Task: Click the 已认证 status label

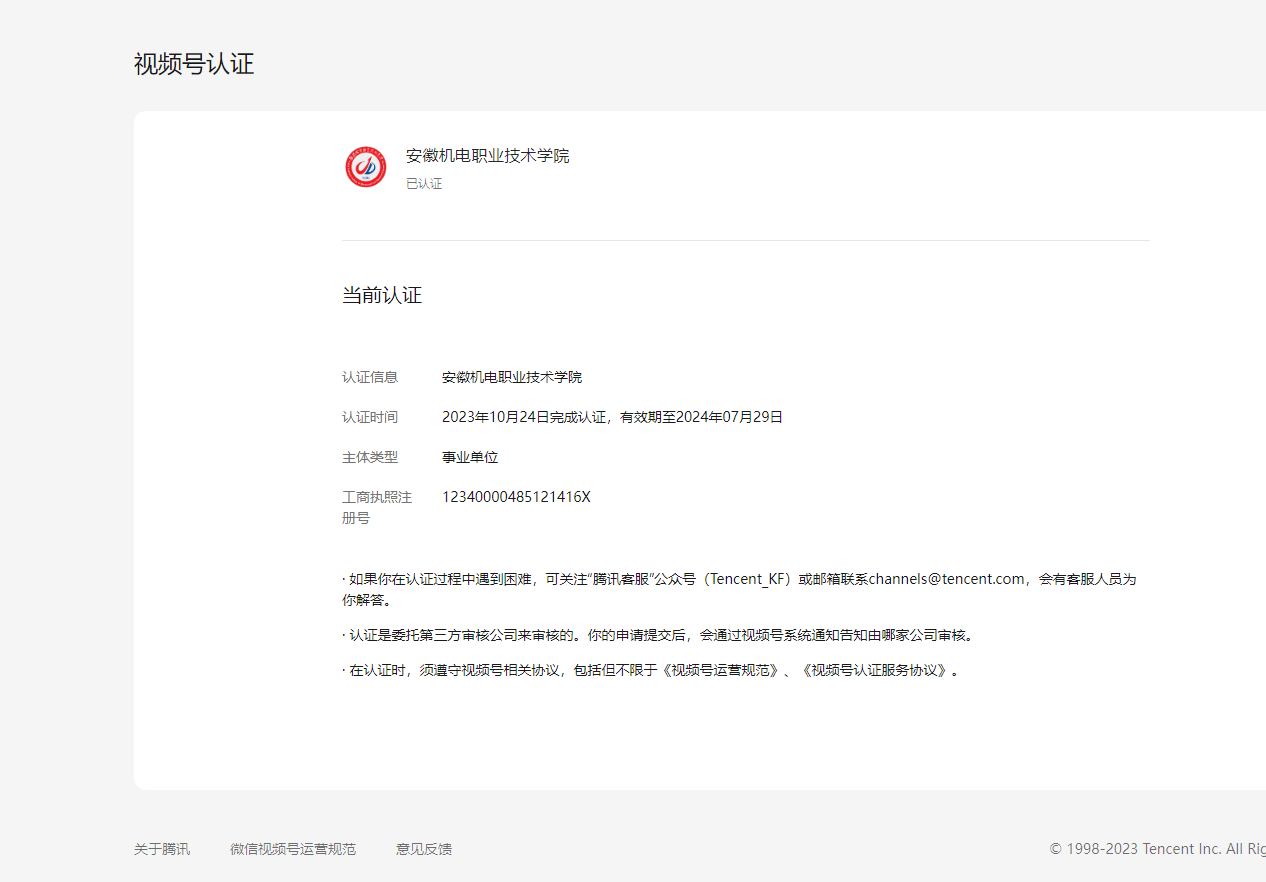Action: pyautogui.click(x=424, y=184)
